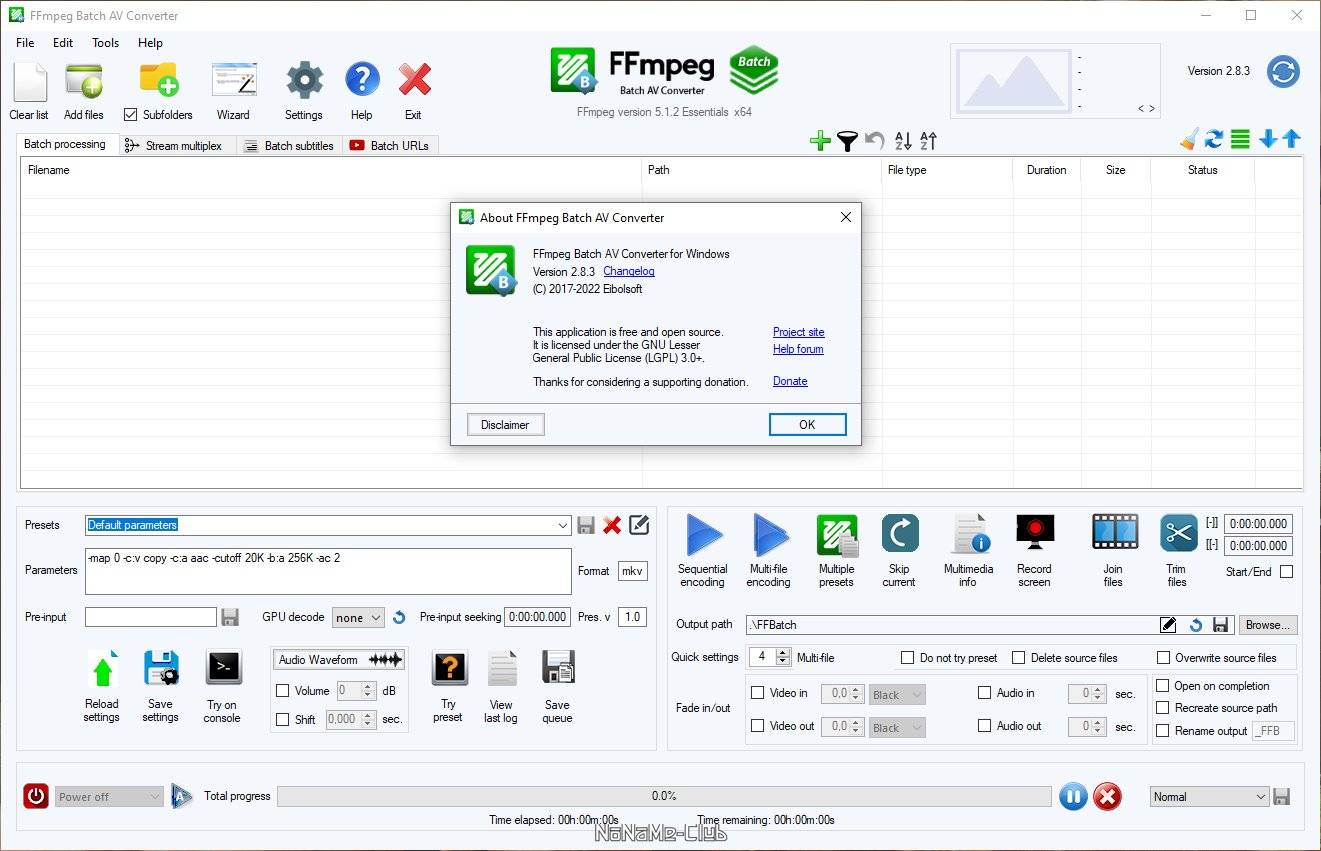The image size is (1321, 851).
Task: Open Video in Black color dropdown
Action: click(x=897, y=694)
